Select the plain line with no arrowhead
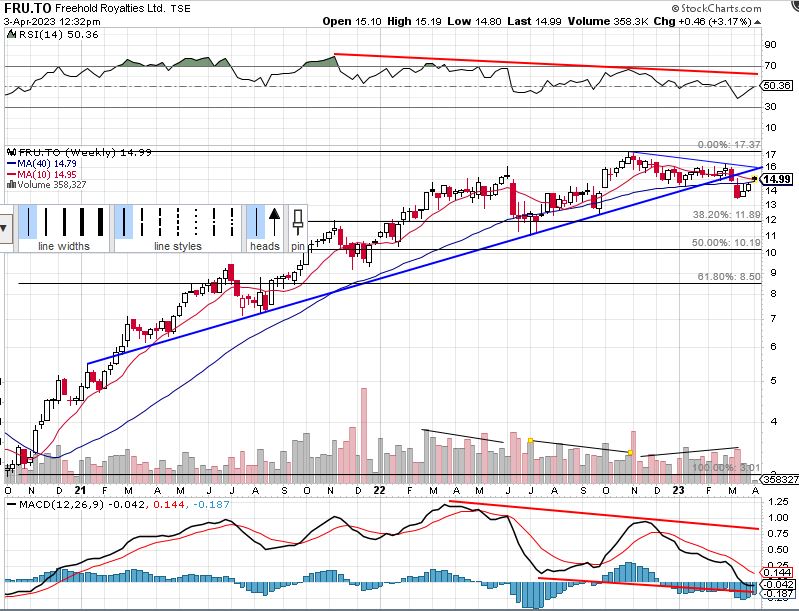 [x=256, y=222]
